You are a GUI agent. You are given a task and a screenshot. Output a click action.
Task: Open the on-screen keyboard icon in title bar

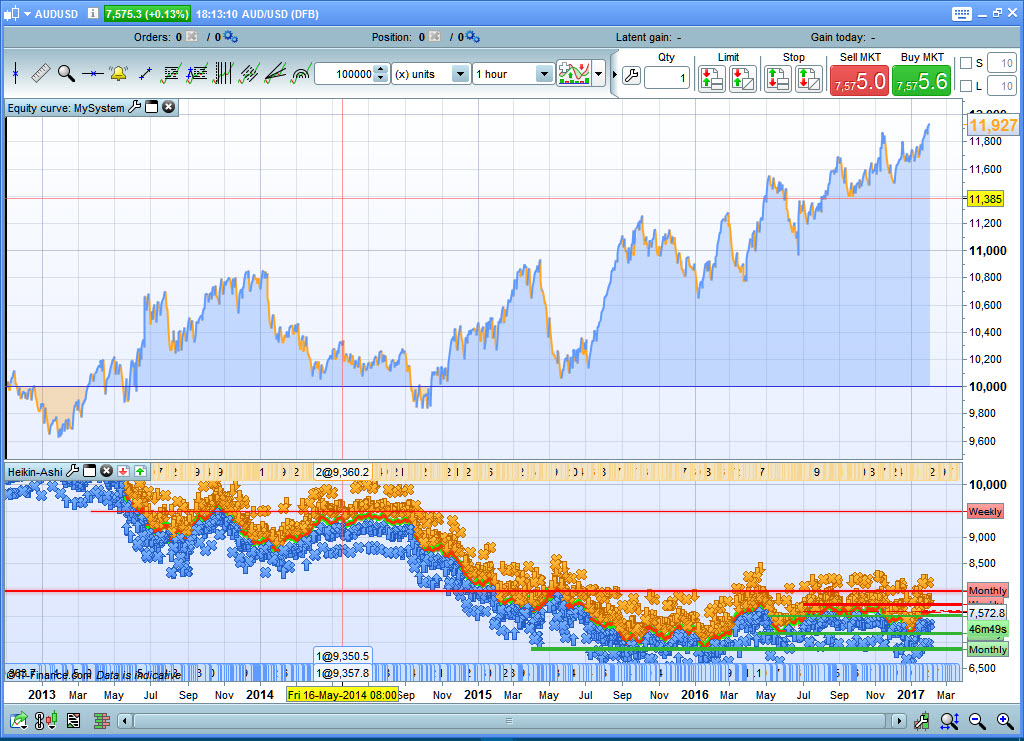pos(961,14)
